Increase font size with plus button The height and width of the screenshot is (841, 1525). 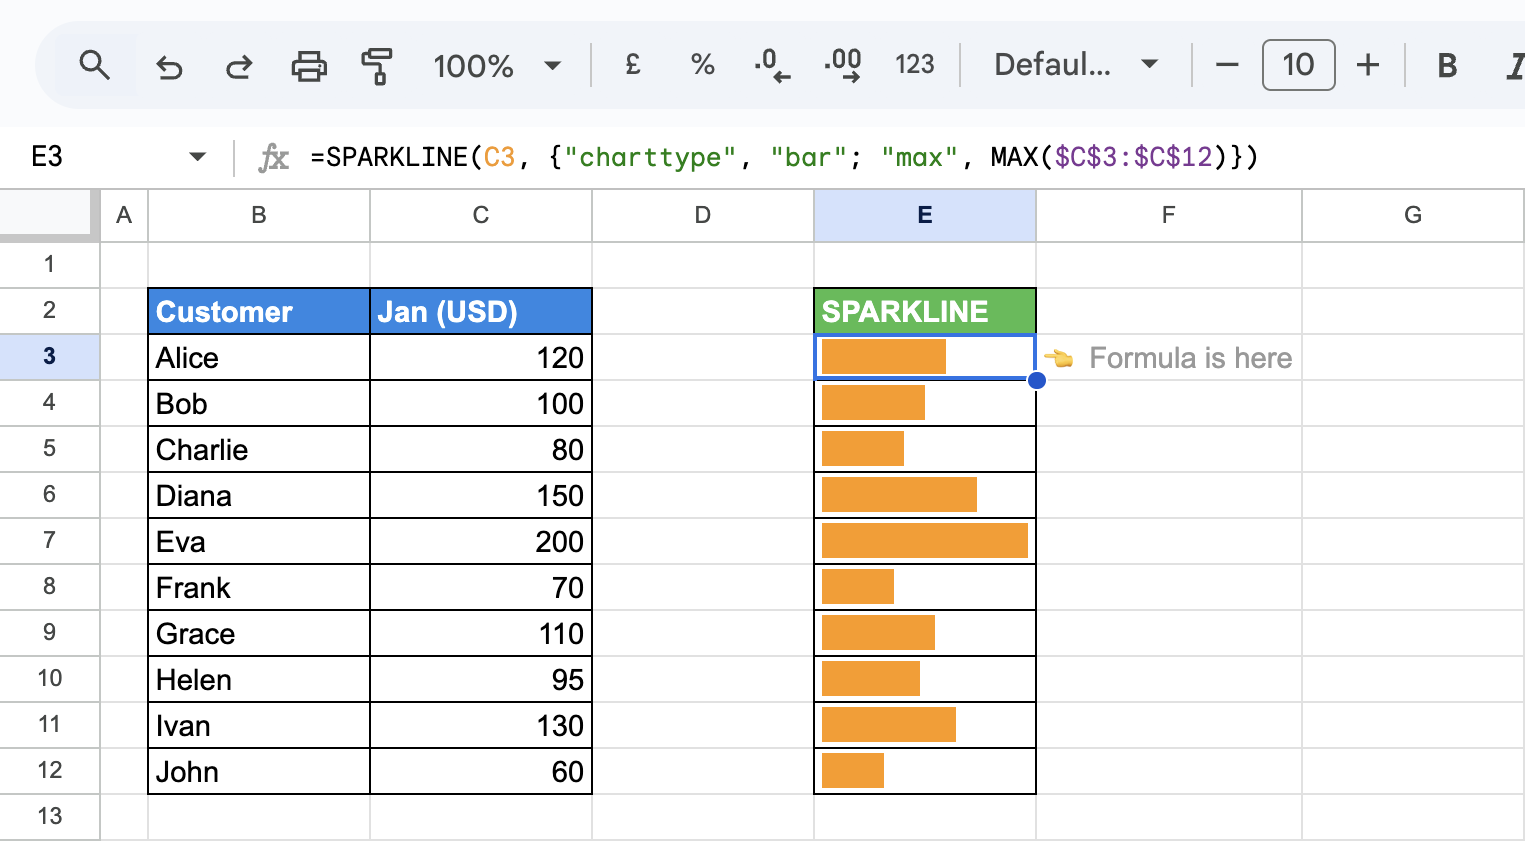pyautogui.click(x=1368, y=66)
